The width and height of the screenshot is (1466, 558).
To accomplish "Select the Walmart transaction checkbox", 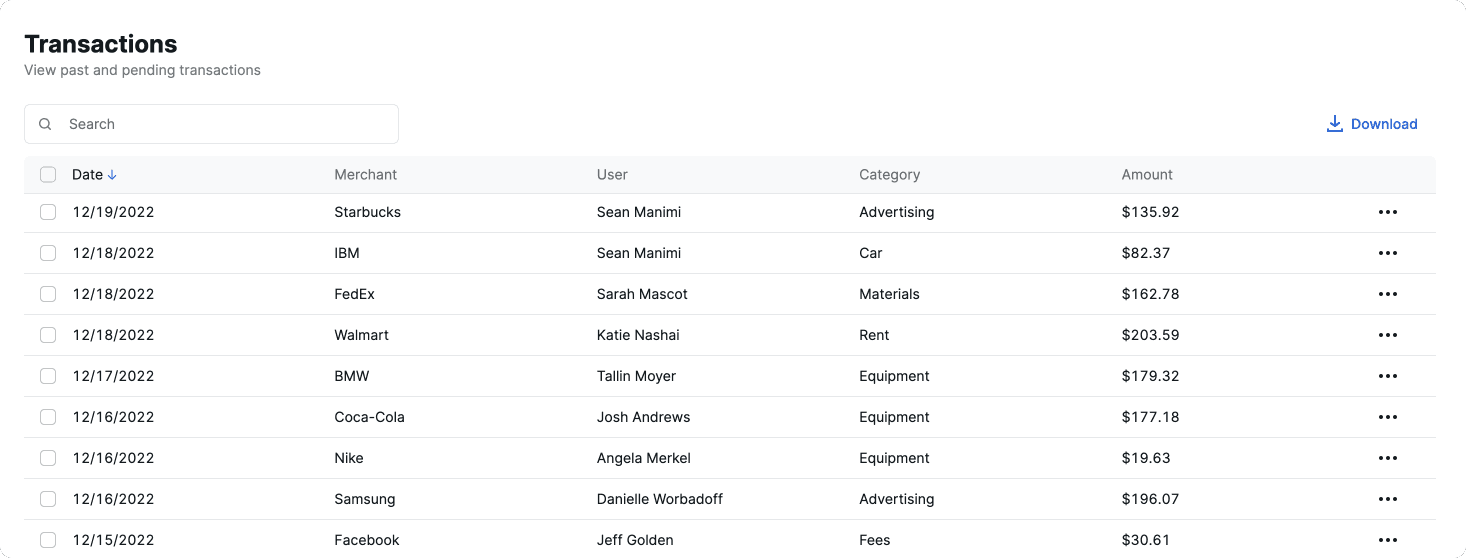I will pos(48,335).
